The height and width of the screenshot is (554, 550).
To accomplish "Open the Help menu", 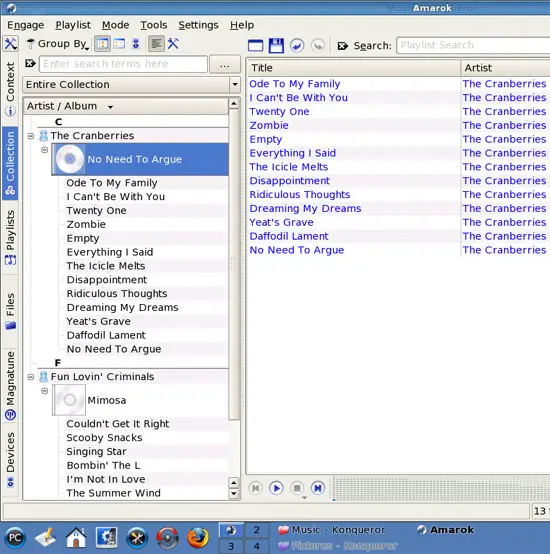I will (x=242, y=25).
